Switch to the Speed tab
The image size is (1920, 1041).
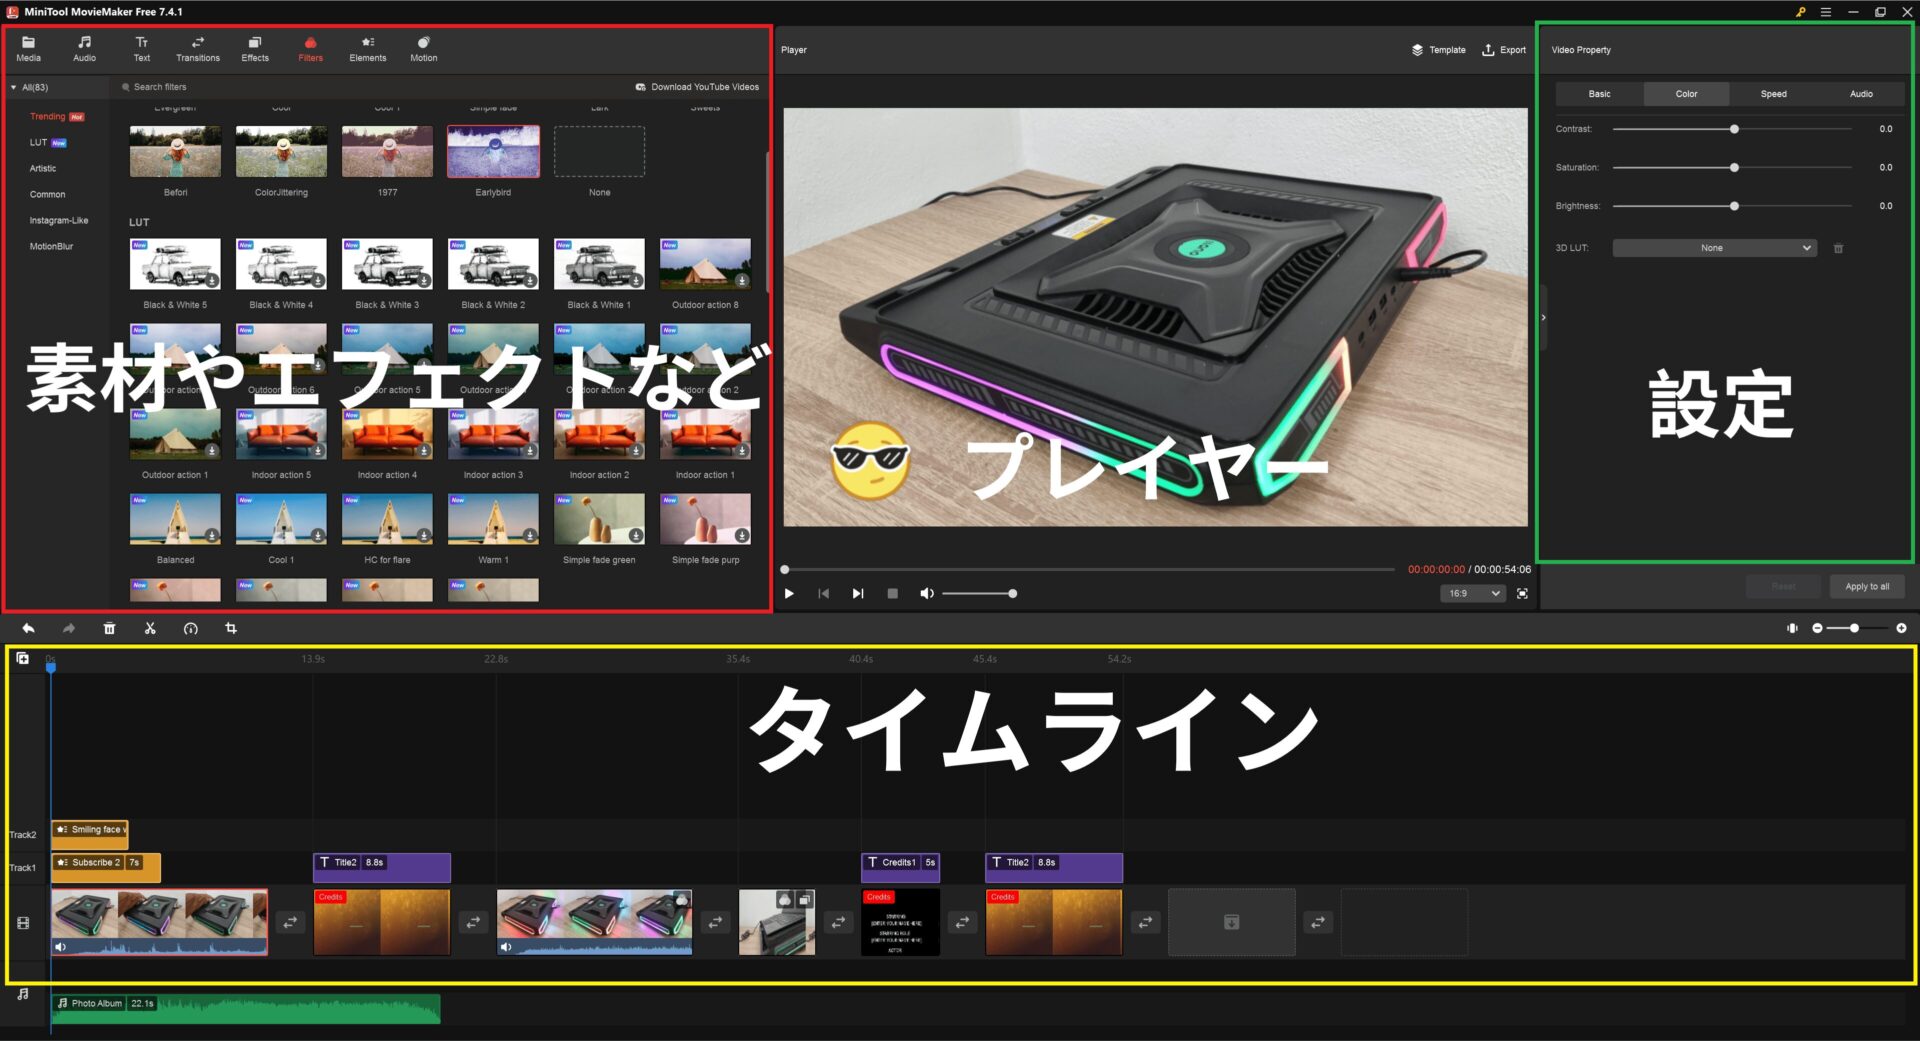(x=1773, y=94)
